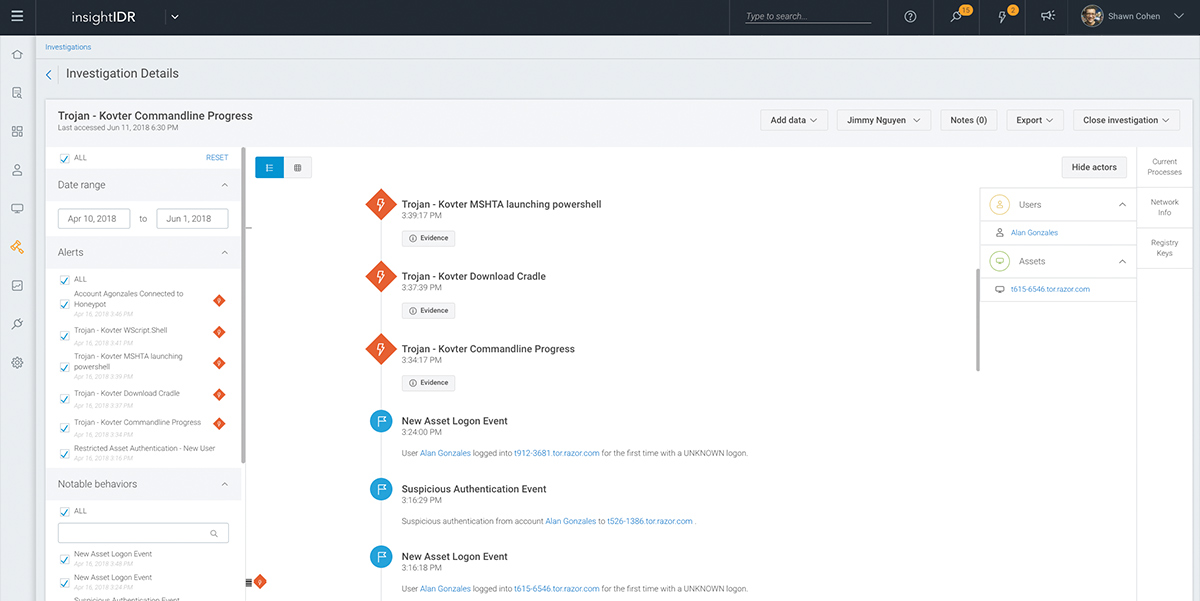1200x601 pixels.
Task: Switch to the table grid view icon
Action: 298,168
